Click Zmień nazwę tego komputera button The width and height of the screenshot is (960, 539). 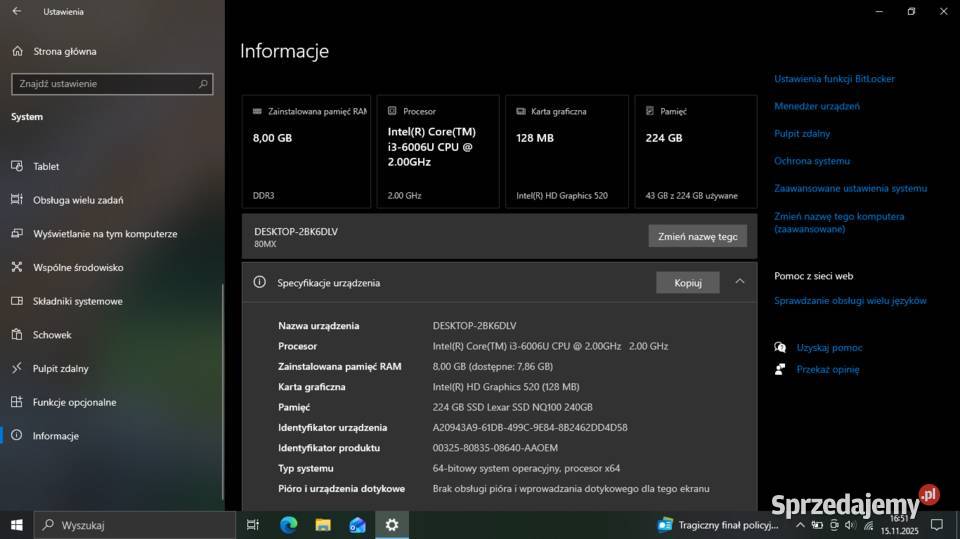697,236
